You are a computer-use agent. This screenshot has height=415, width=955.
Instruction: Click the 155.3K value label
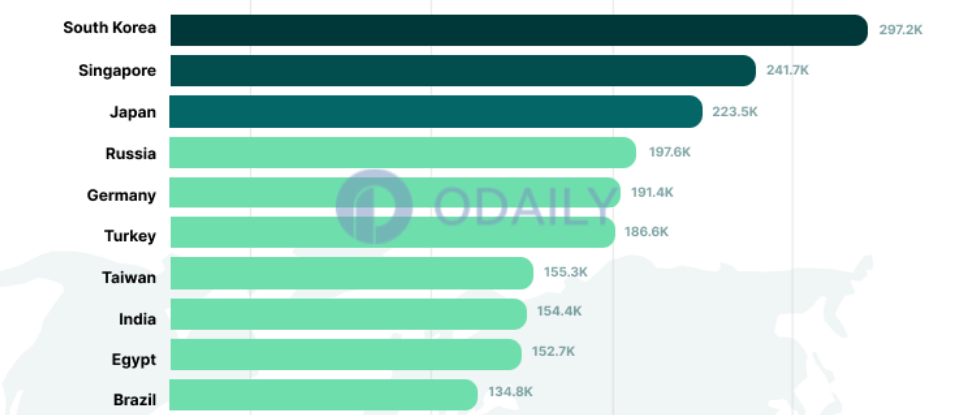[x=566, y=272]
